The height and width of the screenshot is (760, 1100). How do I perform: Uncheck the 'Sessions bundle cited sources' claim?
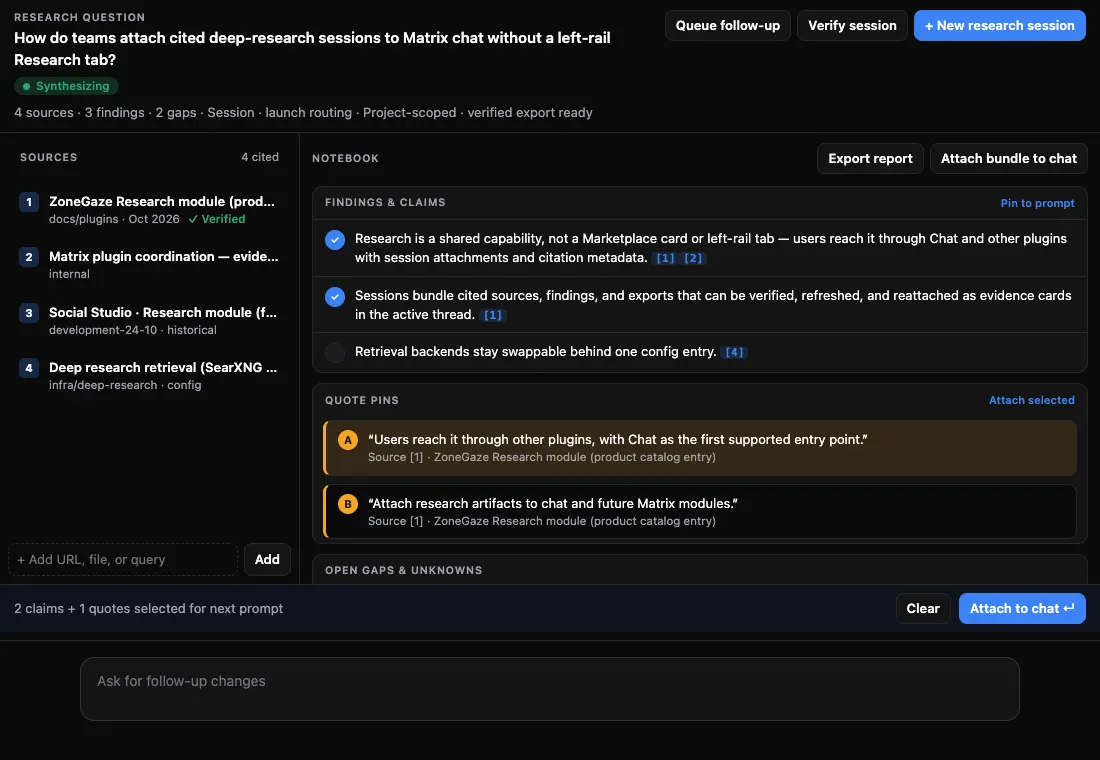(x=335, y=297)
